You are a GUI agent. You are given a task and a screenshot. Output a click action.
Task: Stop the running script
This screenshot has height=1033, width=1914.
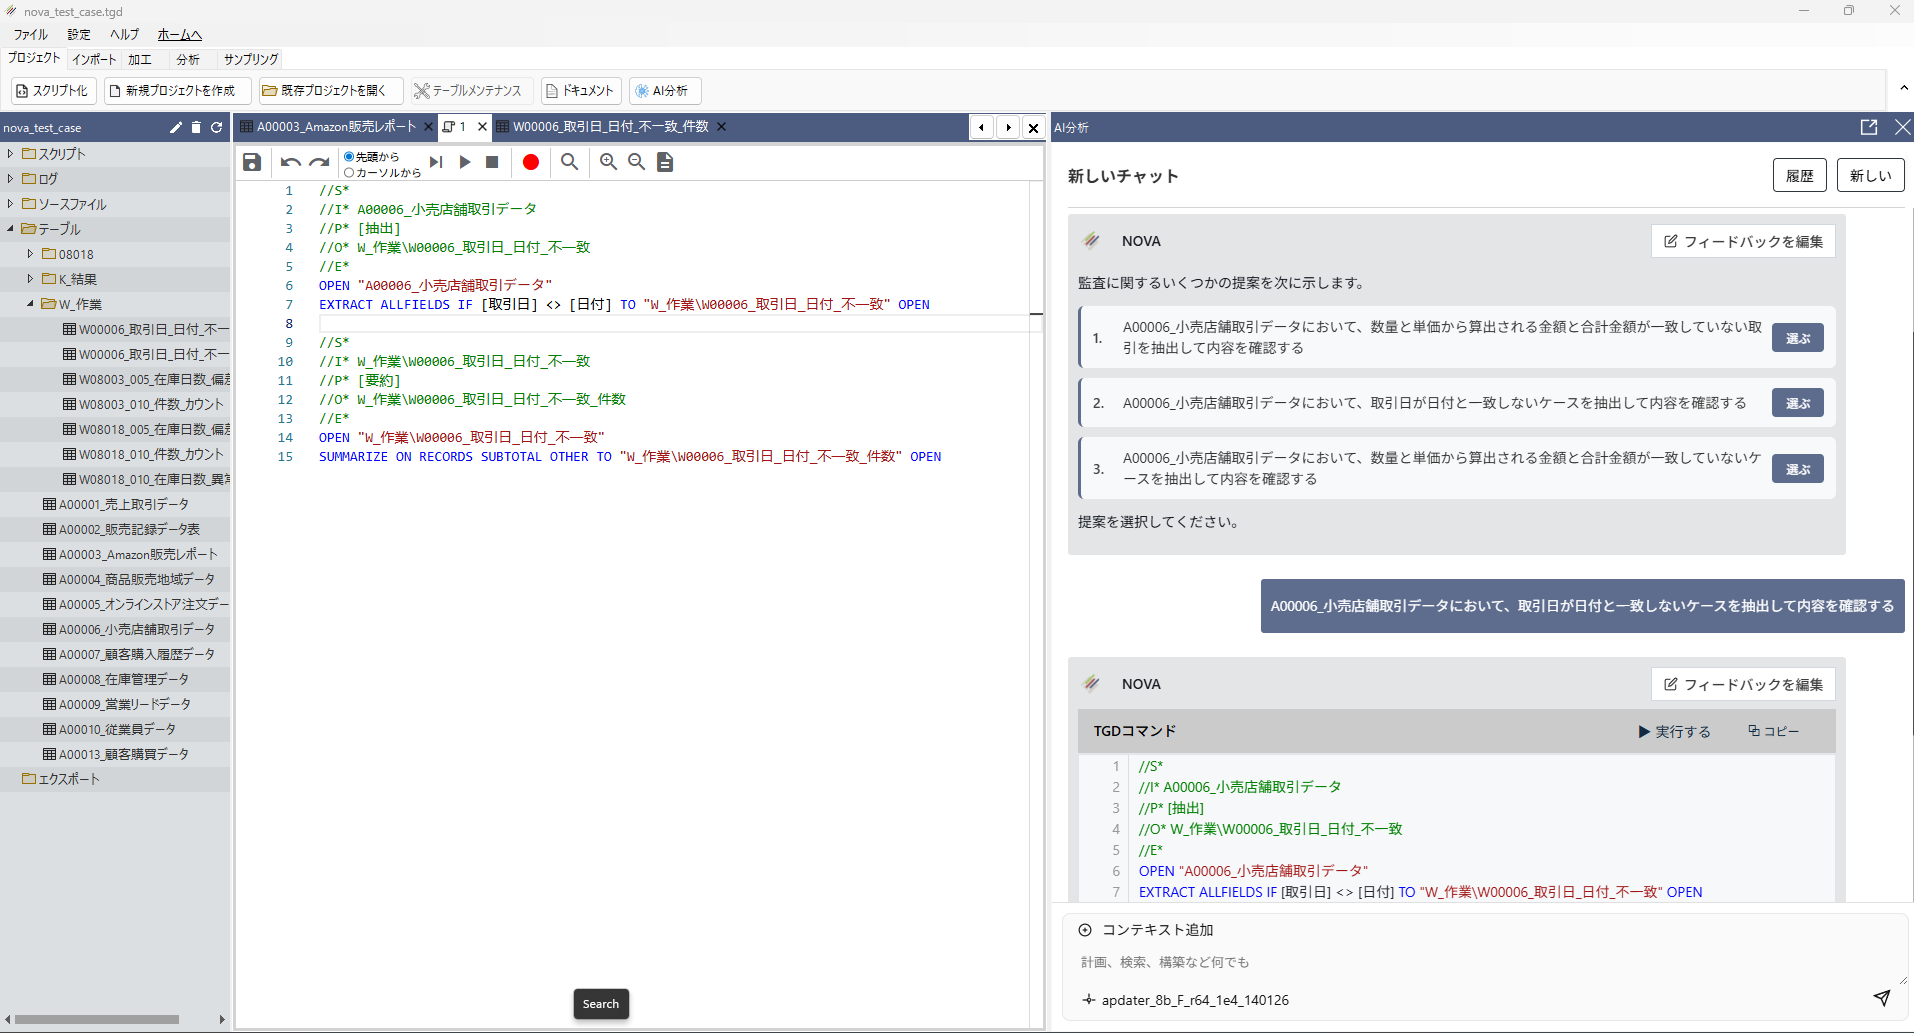[x=492, y=162]
